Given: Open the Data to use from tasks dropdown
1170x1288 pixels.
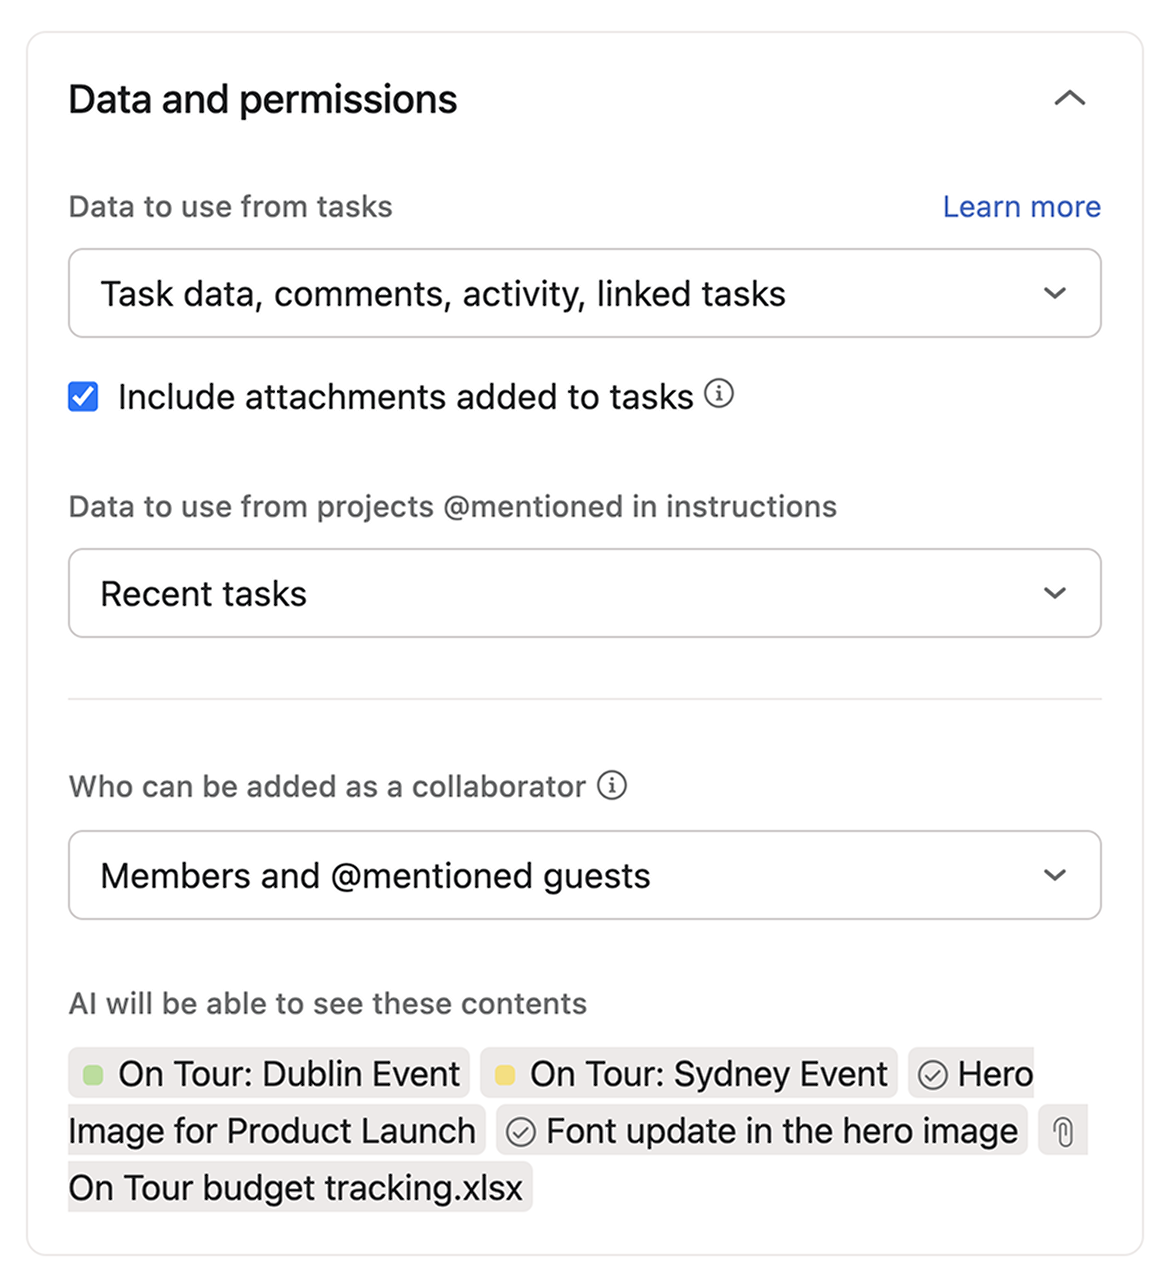Looking at the screenshot, I should click(584, 293).
